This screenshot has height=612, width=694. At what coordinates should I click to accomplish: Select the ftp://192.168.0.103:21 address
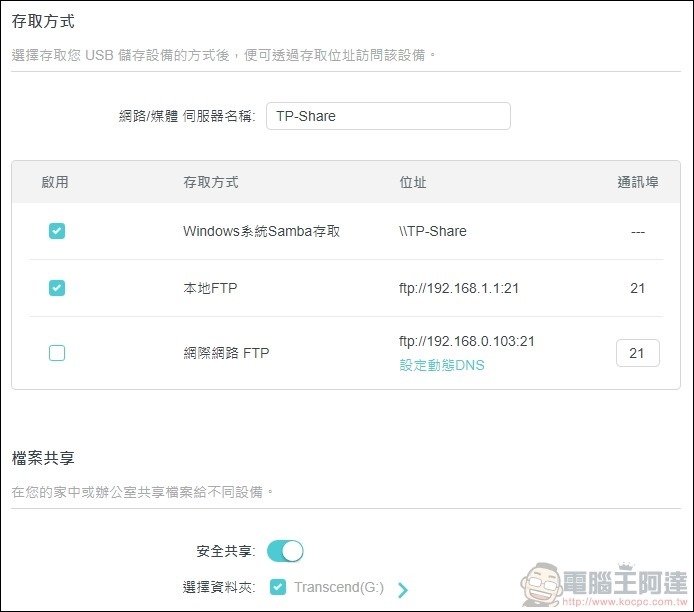(467, 341)
